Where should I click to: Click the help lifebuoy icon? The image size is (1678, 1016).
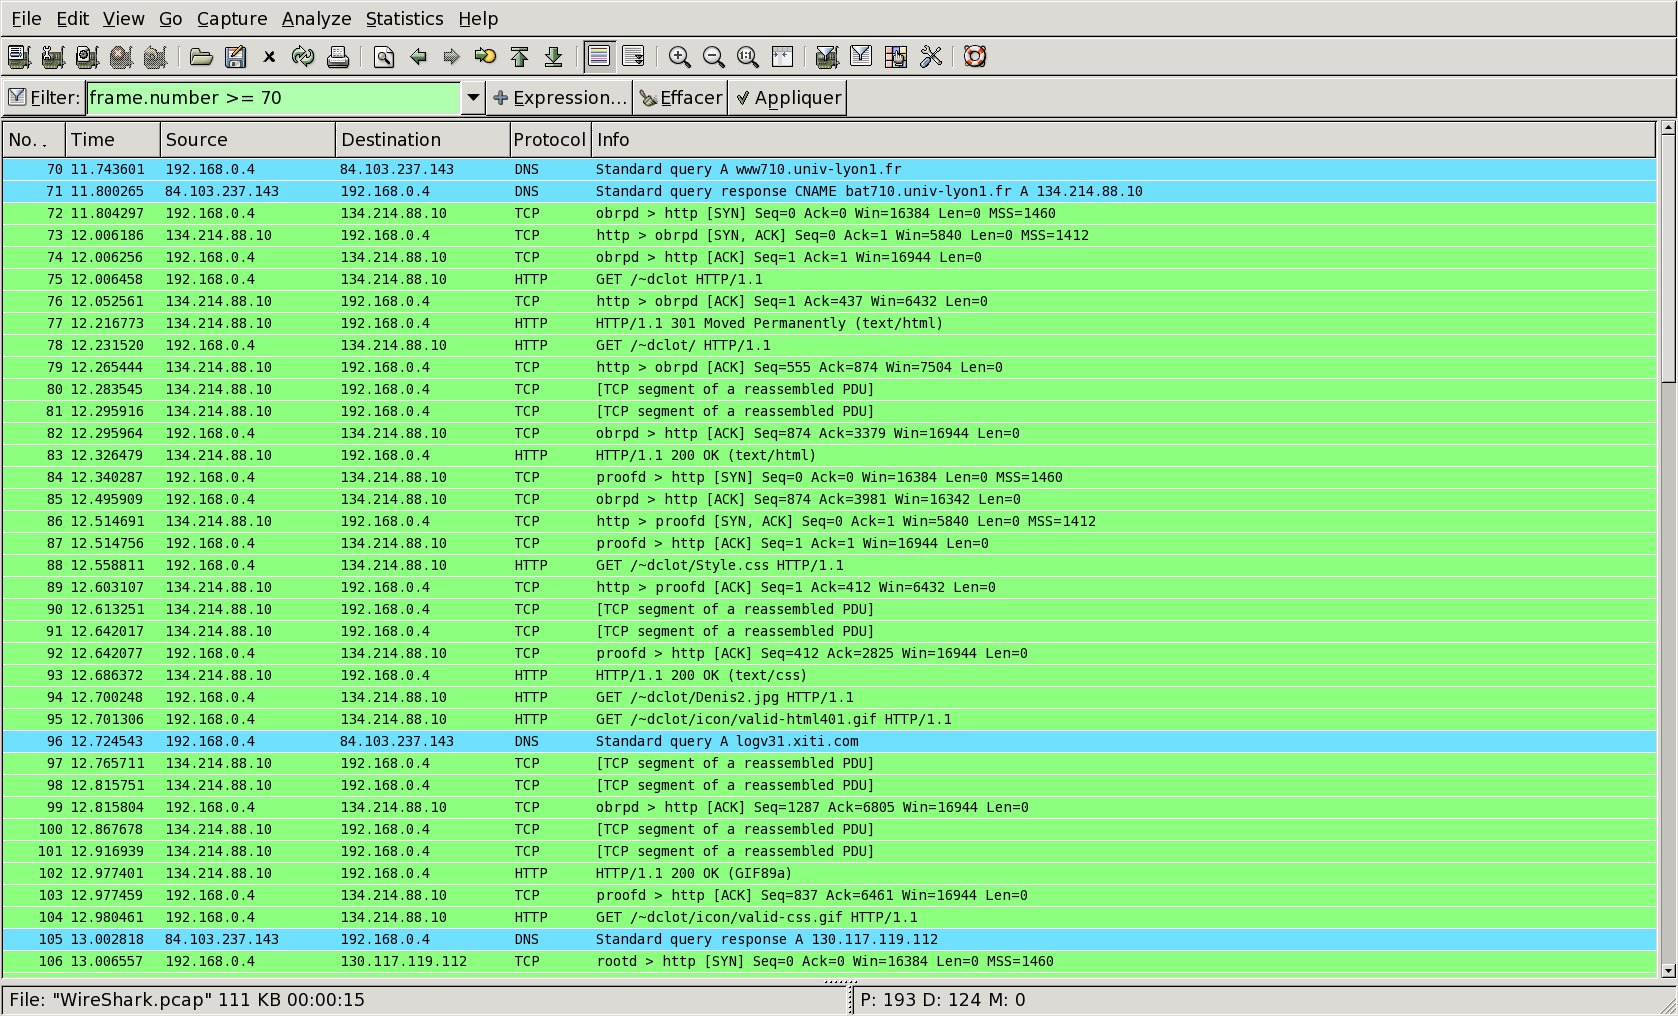[976, 57]
